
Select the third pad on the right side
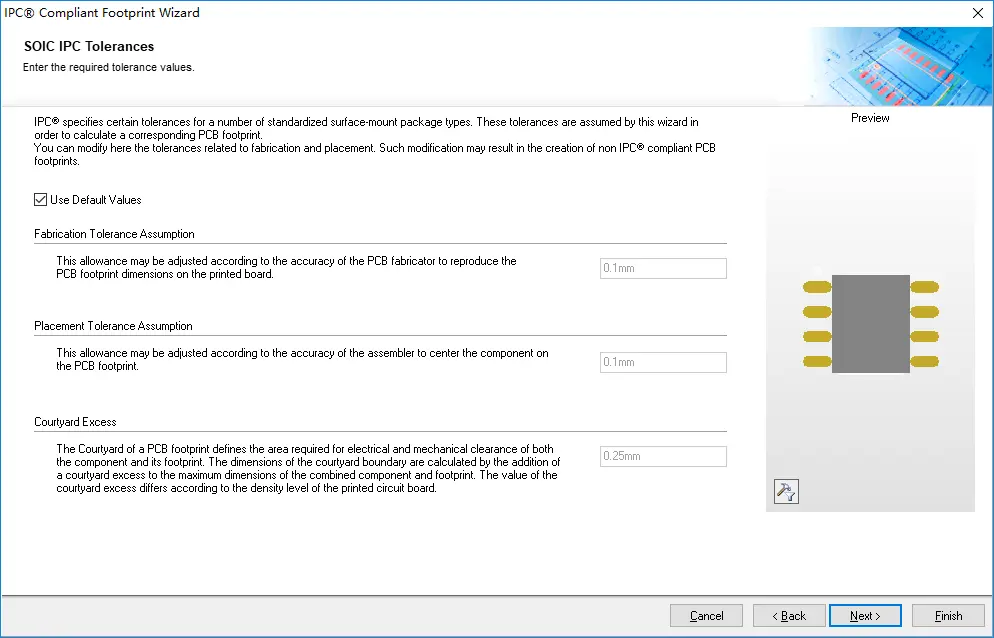924,337
